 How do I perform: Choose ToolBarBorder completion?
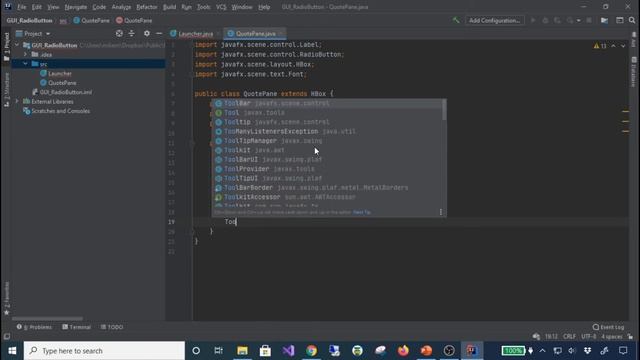[327, 188]
